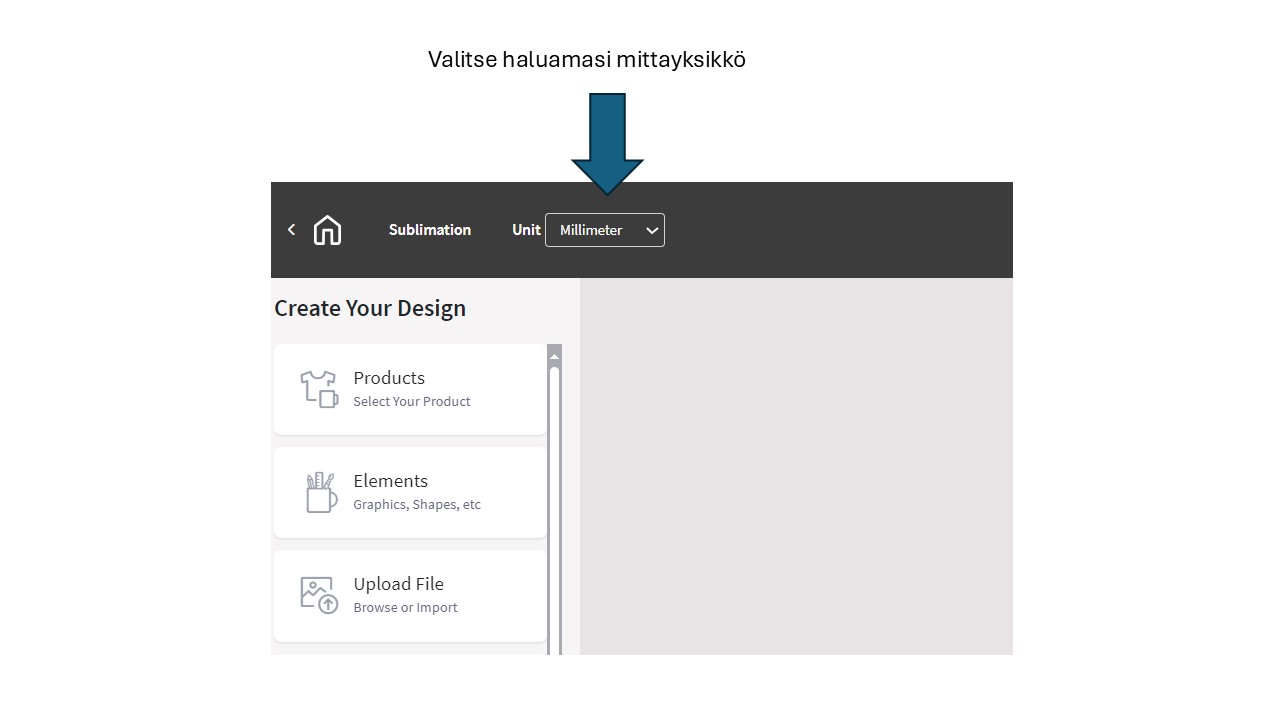Click the 'Graphics, Shapes, etc' subtitle

[x=417, y=505]
